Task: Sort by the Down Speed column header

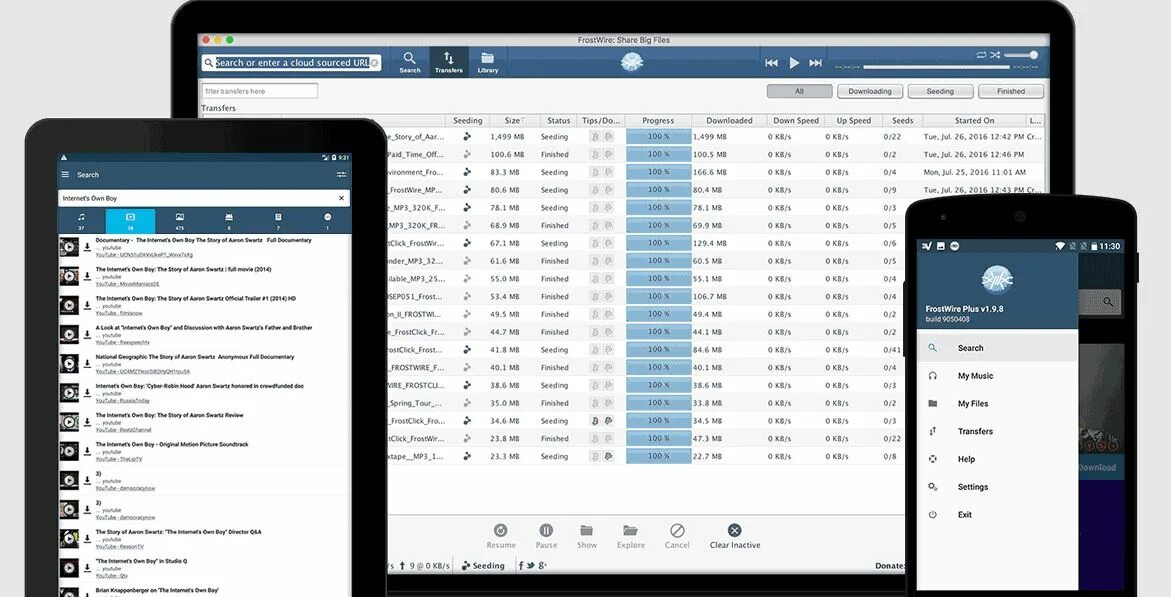Action: [795, 120]
